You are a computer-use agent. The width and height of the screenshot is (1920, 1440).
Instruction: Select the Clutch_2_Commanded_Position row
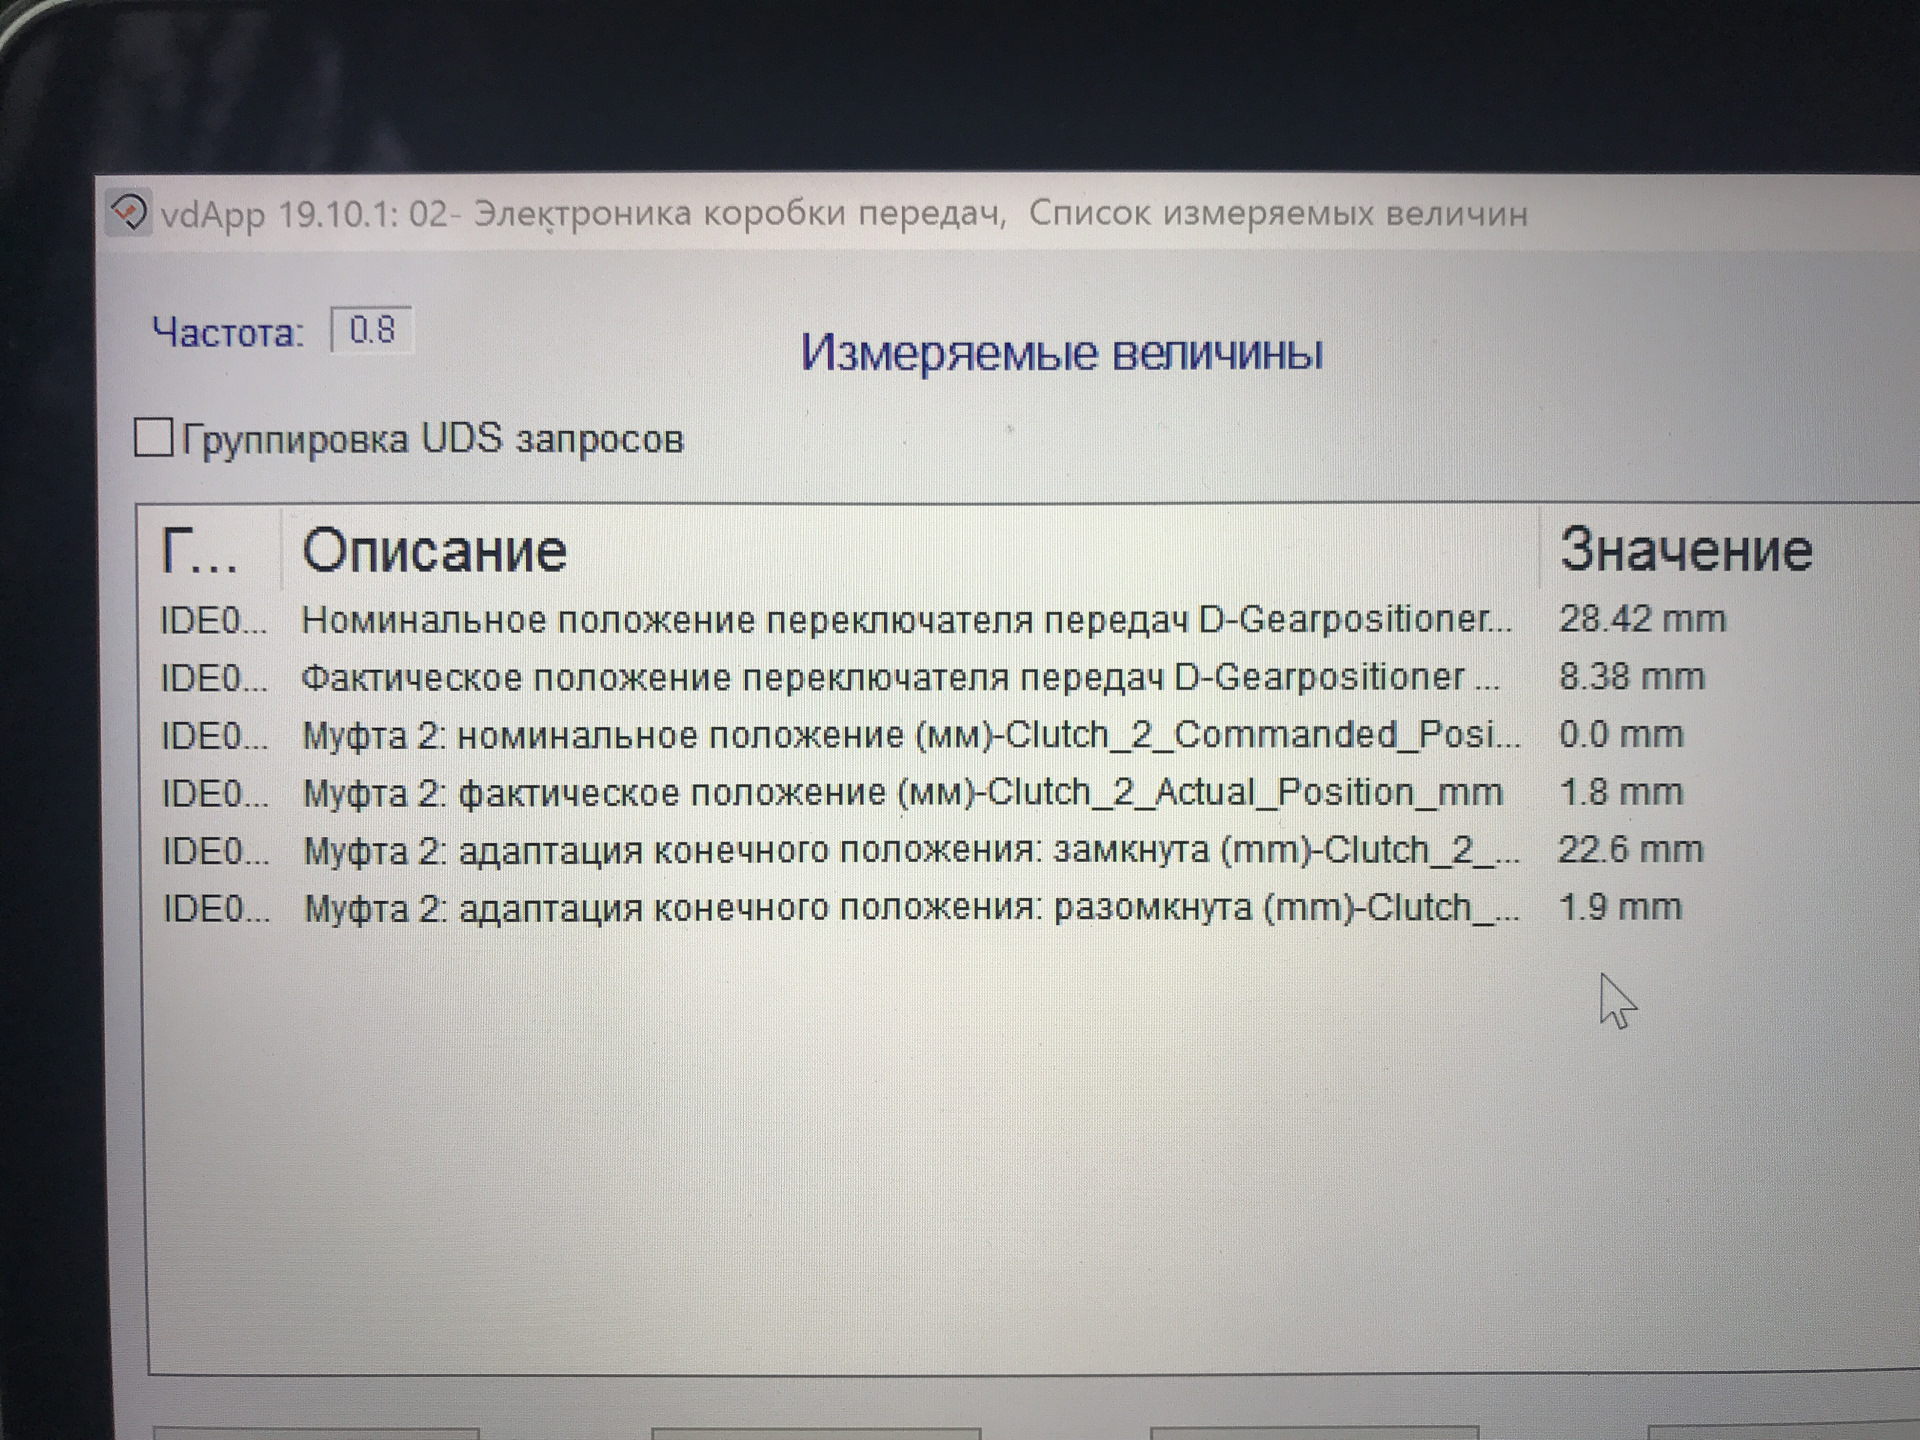pos(910,736)
